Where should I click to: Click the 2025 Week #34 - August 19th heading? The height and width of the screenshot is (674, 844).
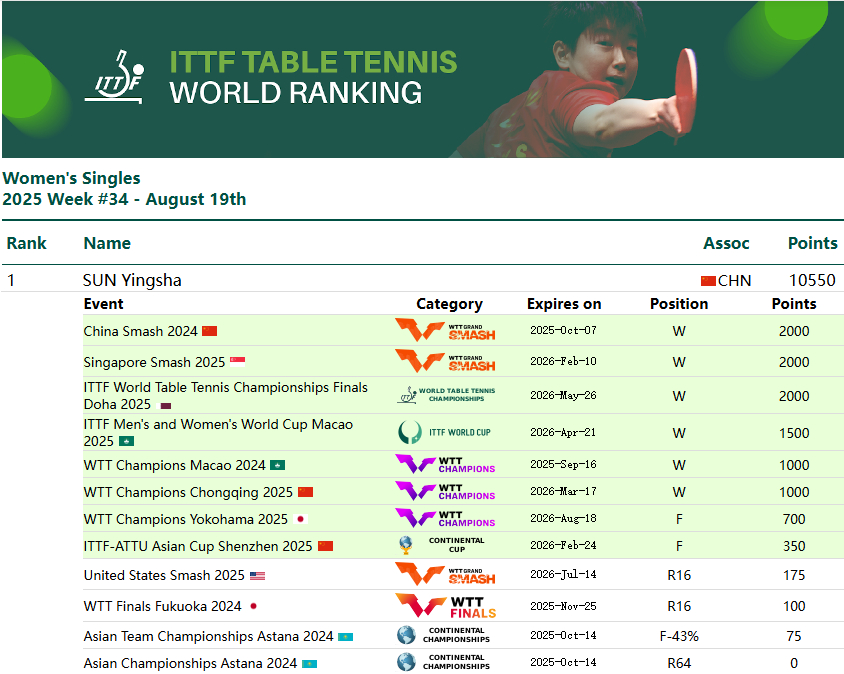[124, 199]
